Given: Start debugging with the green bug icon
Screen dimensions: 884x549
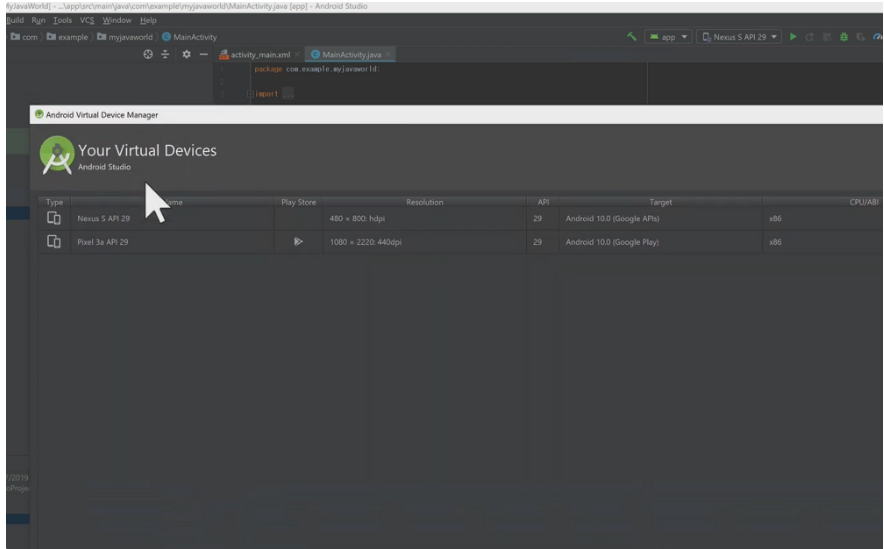Looking at the screenshot, I should click(x=844, y=37).
